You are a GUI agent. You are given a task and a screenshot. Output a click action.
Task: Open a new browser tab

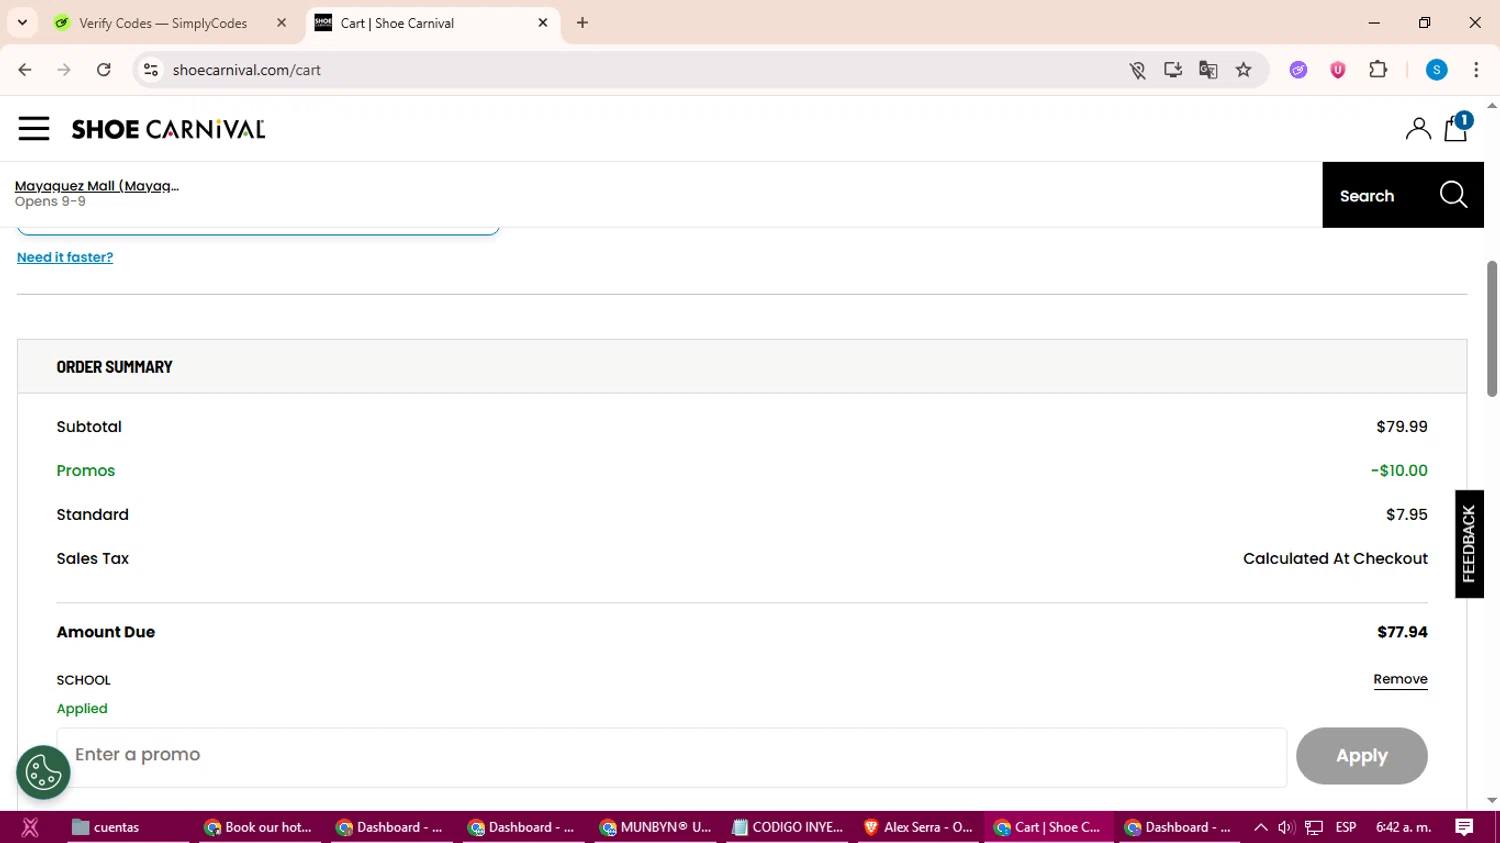pyautogui.click(x=582, y=23)
